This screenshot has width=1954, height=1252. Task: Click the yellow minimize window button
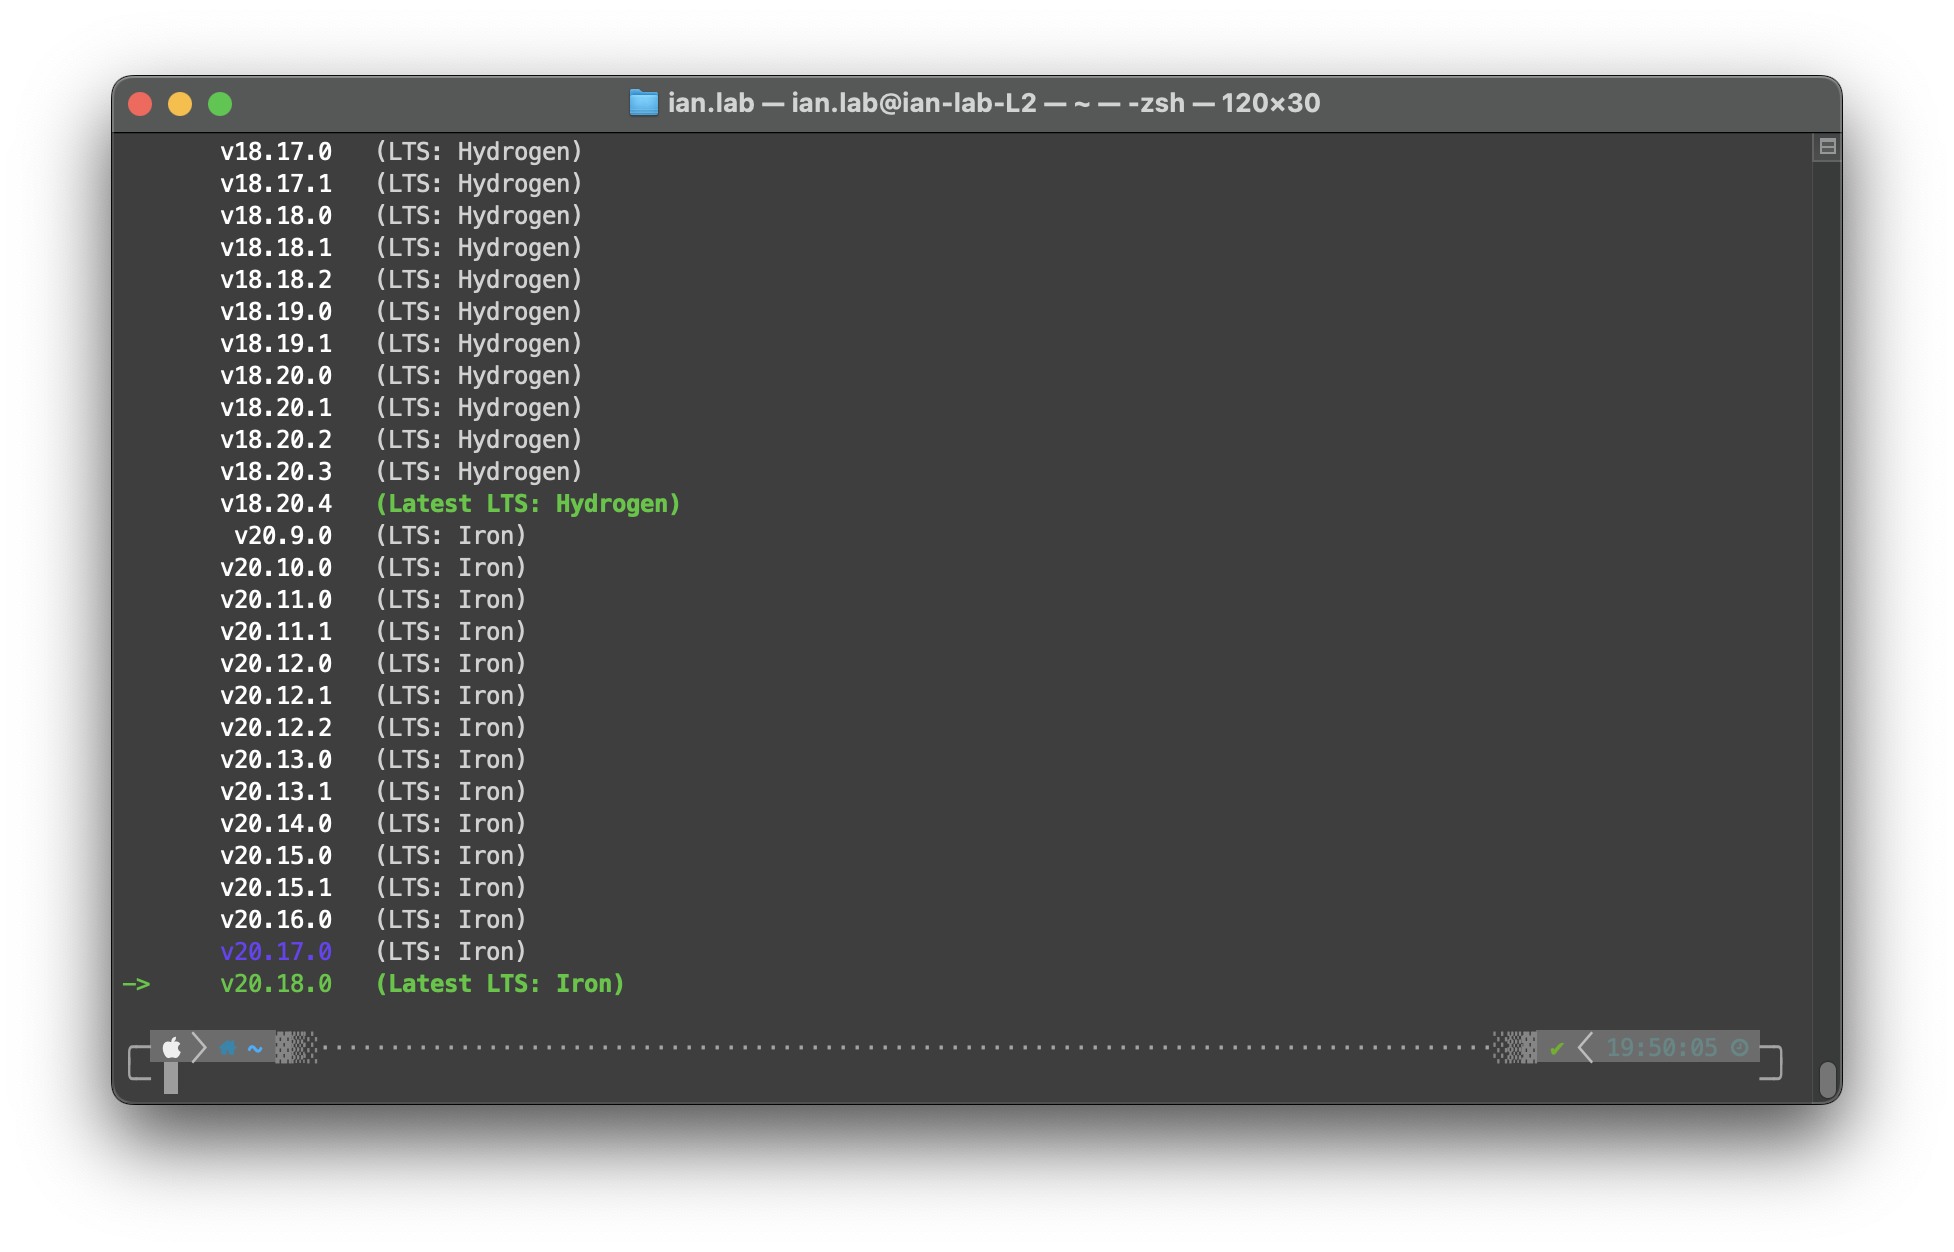(180, 104)
